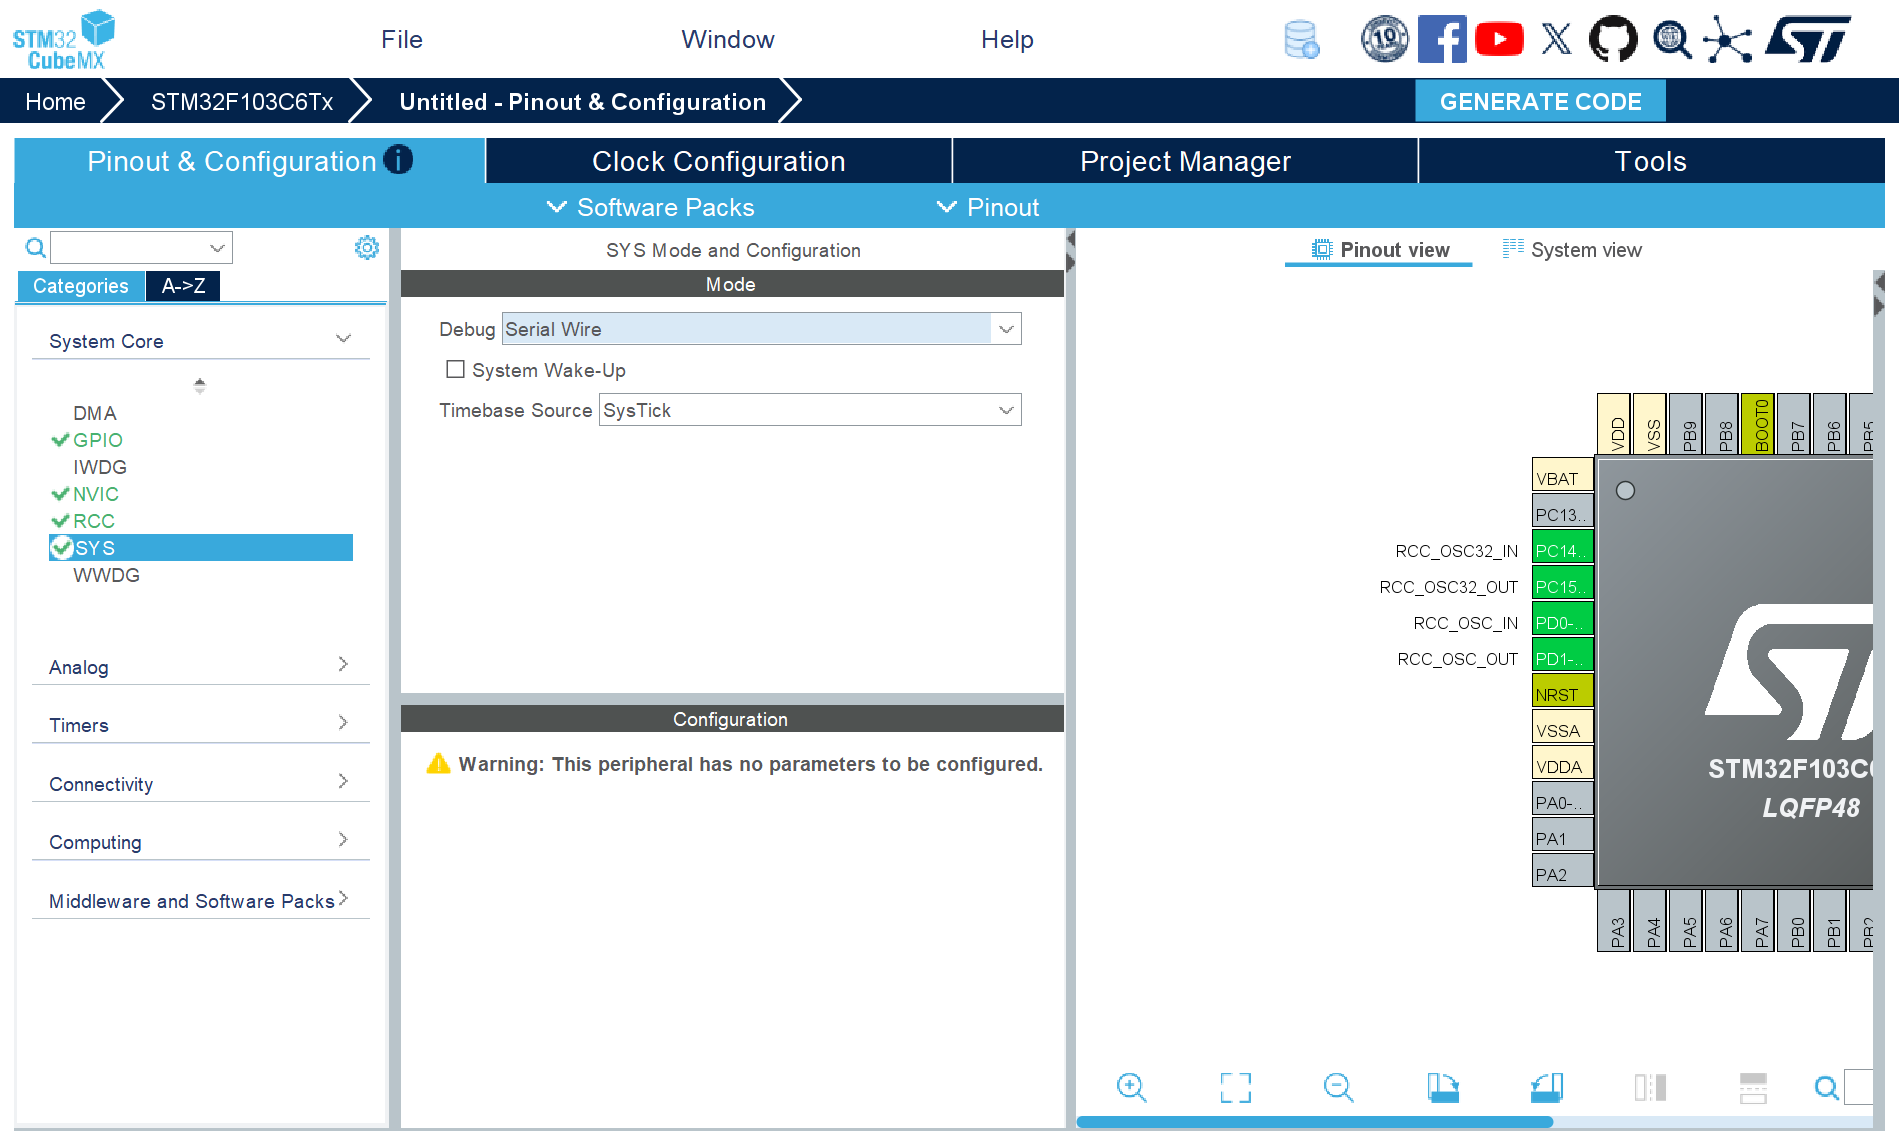Switch to the Tools tab
This screenshot has width=1899, height=1145.
1651,161
